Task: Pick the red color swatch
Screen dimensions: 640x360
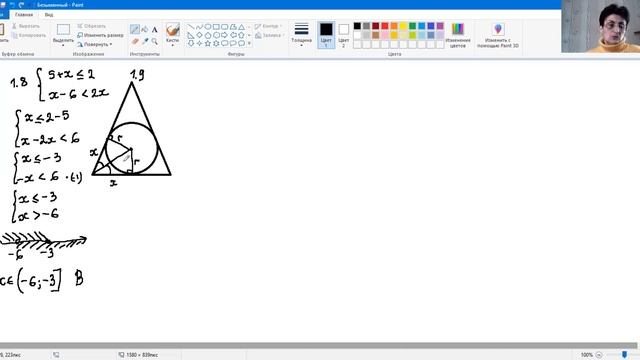Action: (x=384, y=26)
